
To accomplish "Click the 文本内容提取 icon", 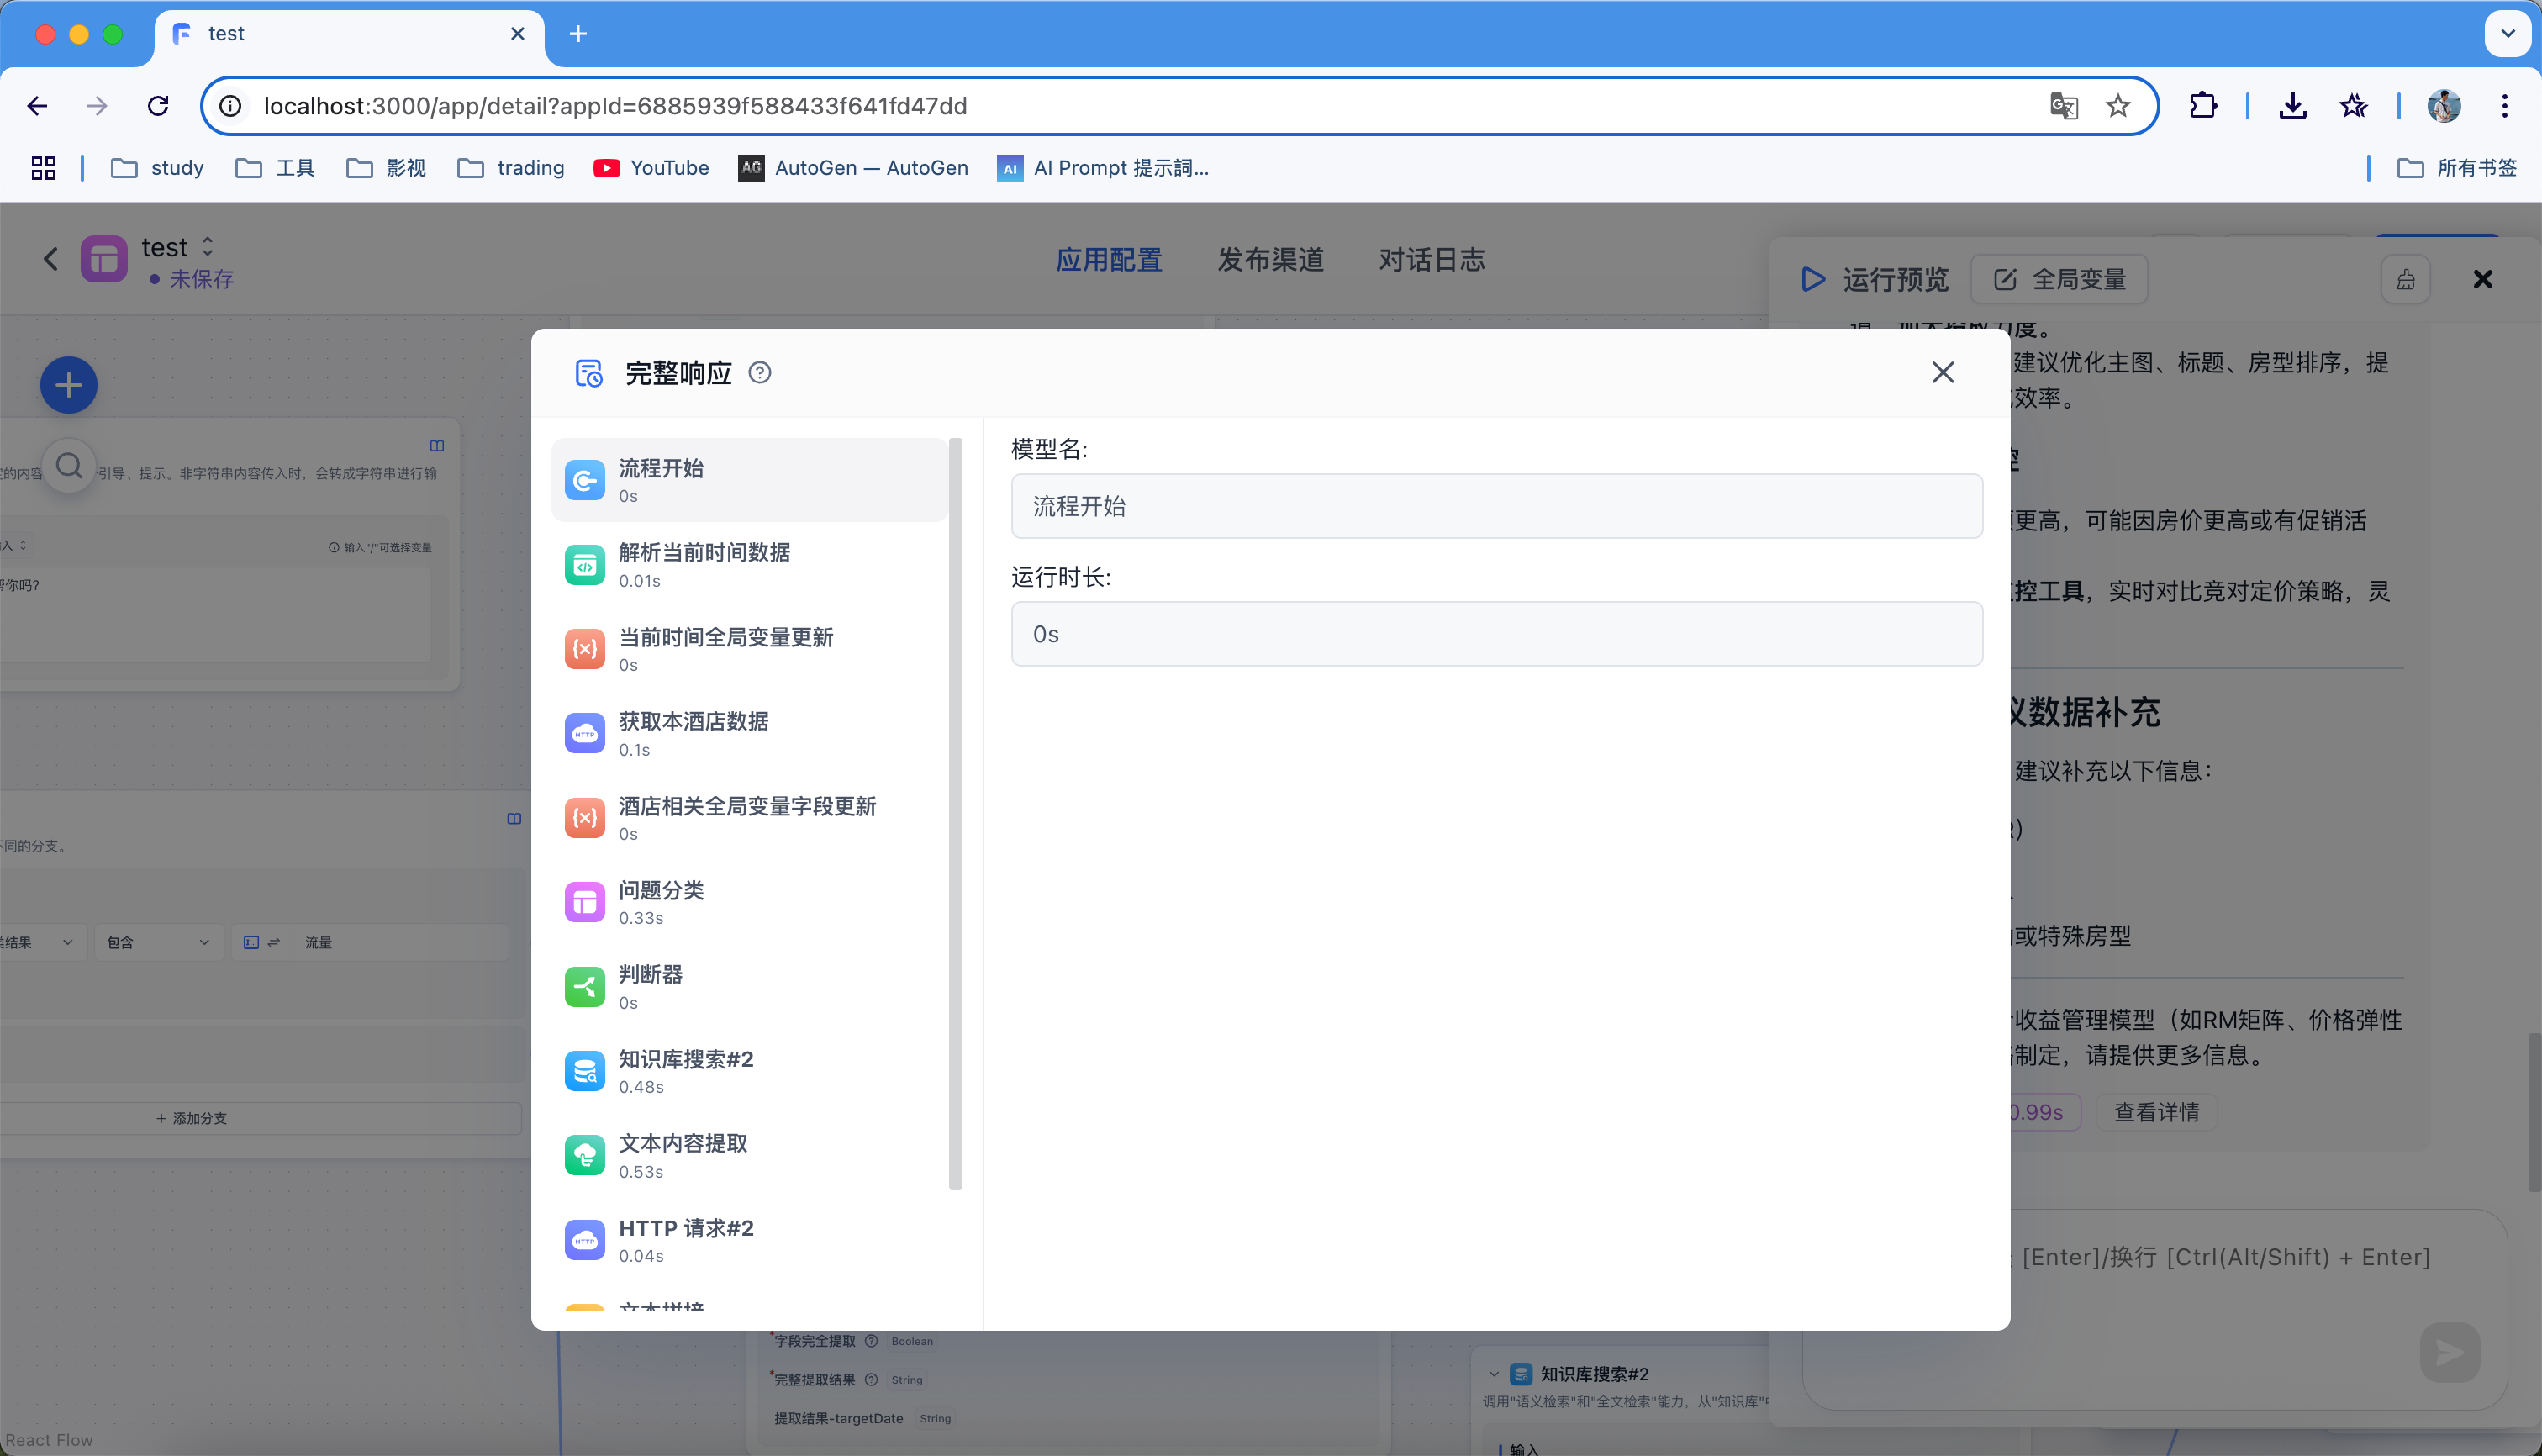I will tap(585, 1156).
